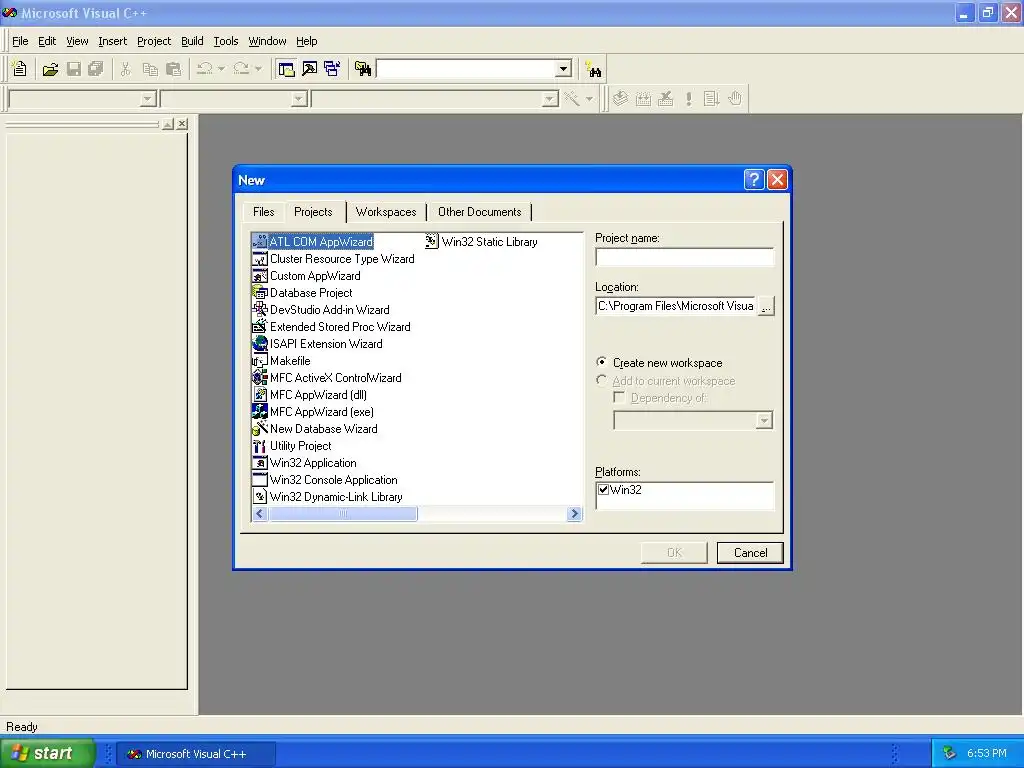Select MFC ActiveX ControlWizard entry

click(x=327, y=377)
